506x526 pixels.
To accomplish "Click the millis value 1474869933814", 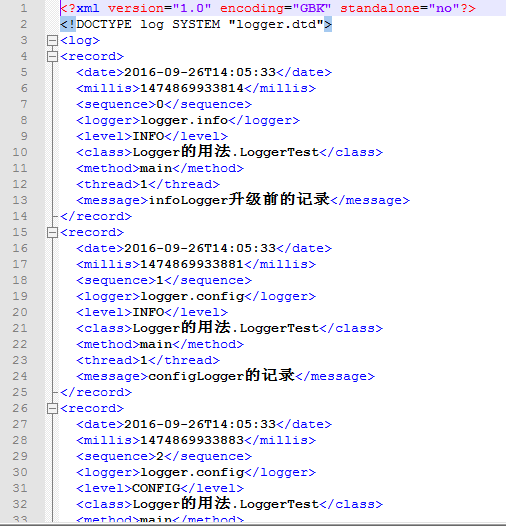I will click(x=192, y=88).
